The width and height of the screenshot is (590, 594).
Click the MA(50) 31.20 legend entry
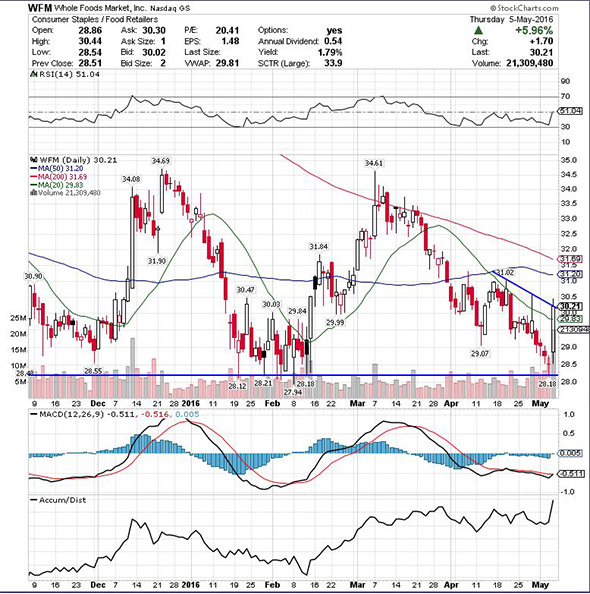pyautogui.click(x=56, y=169)
